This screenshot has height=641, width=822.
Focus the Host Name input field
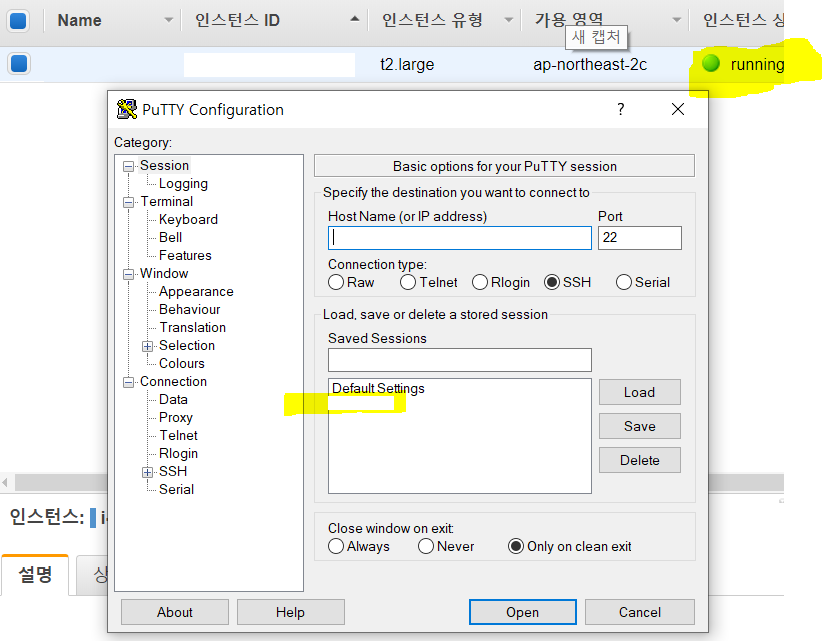460,238
